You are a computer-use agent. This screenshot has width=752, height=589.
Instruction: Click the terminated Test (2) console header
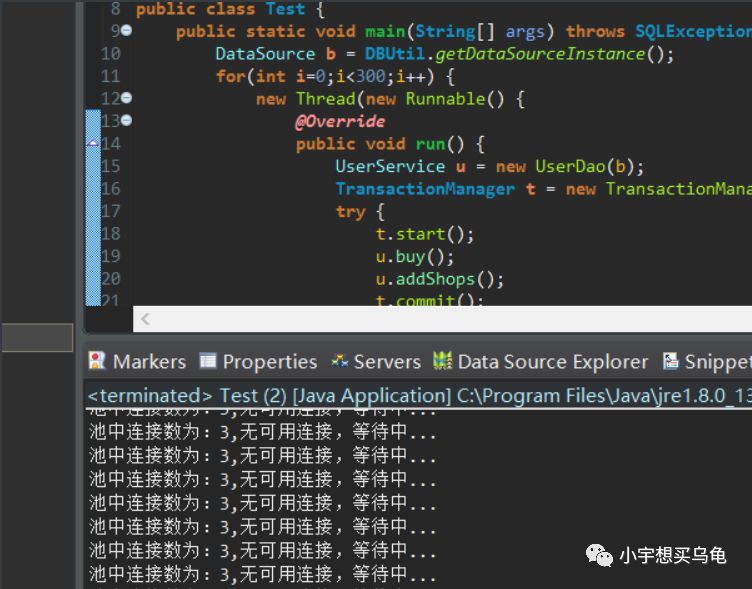pos(419,396)
